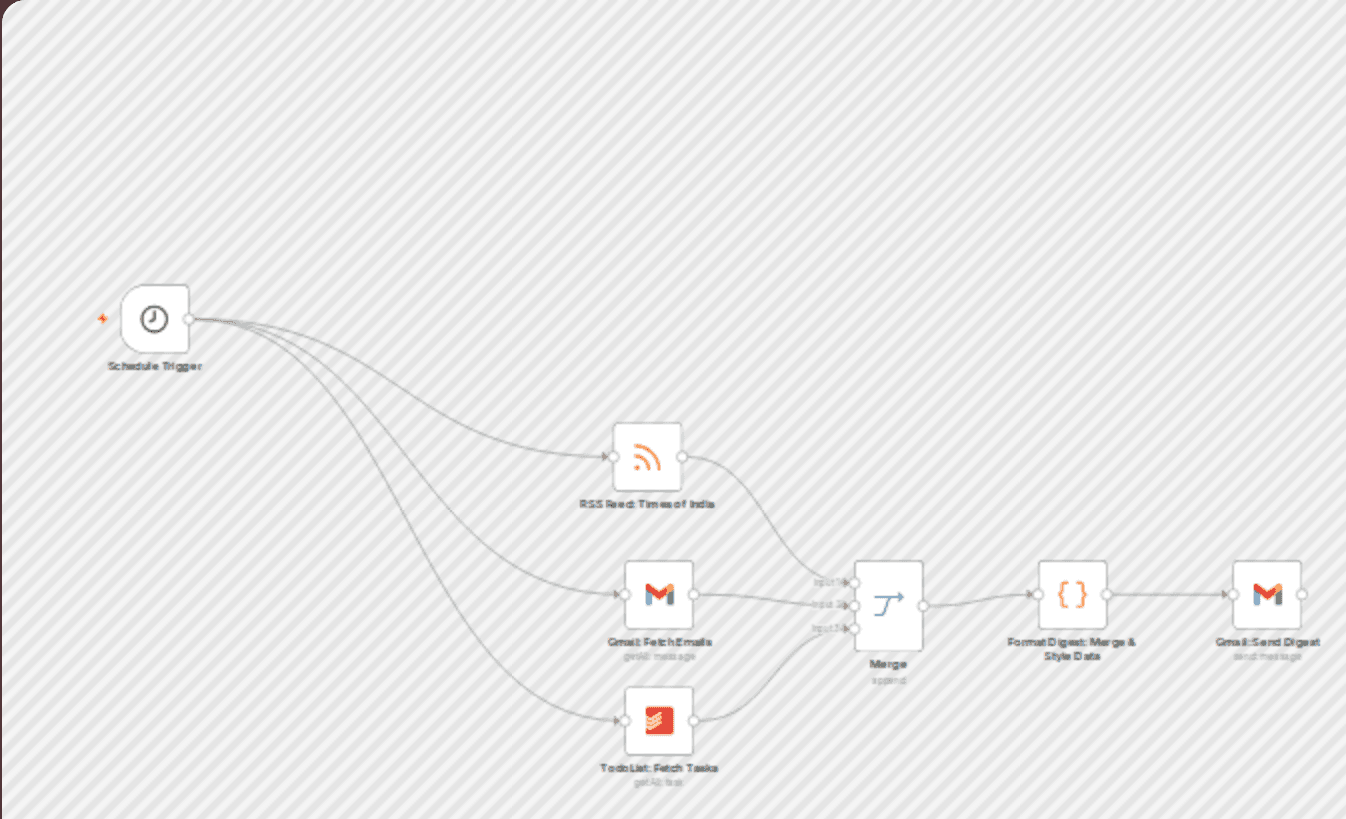The width and height of the screenshot is (1346, 819).
Task: Click the "append" subtitle under Merge
Action: click(x=888, y=680)
